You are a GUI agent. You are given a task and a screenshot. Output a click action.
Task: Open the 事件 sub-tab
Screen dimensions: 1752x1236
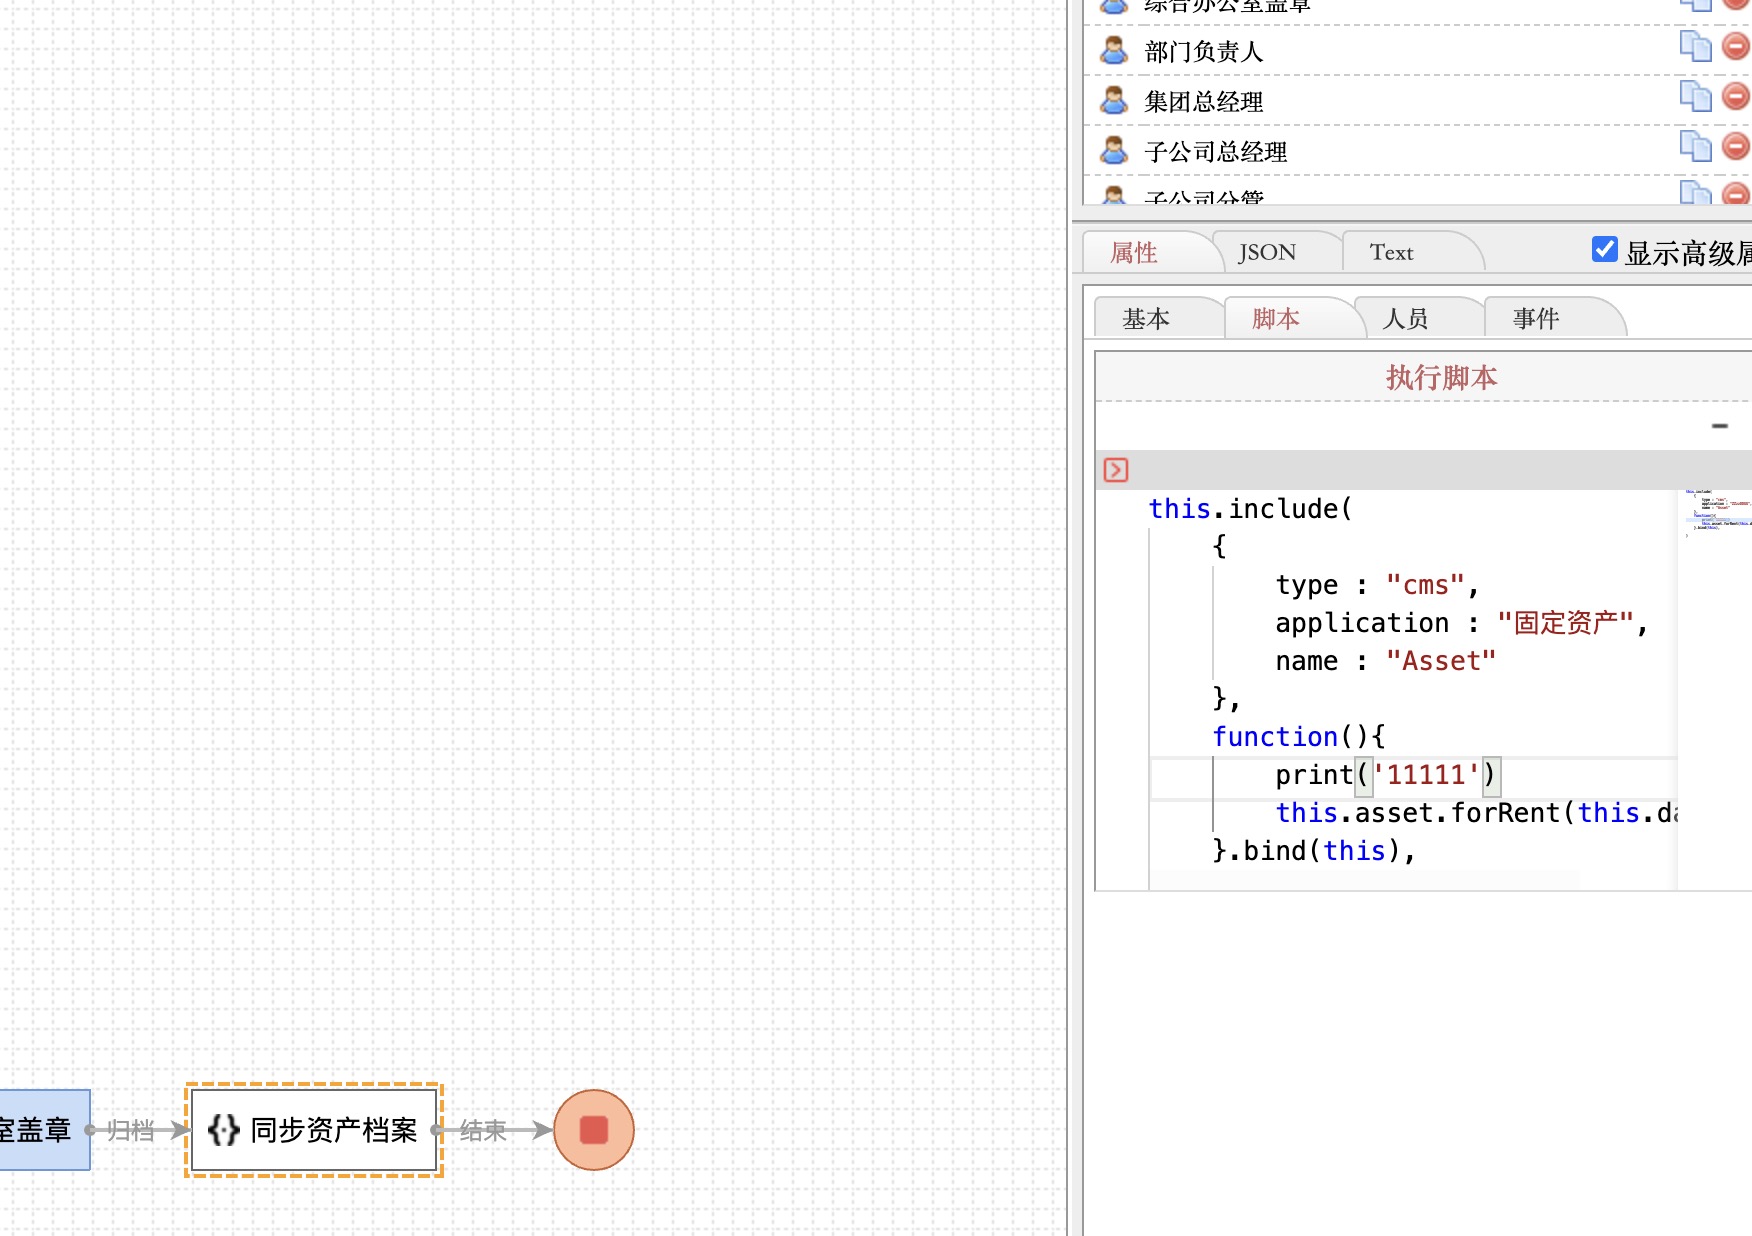pyautogui.click(x=1536, y=319)
